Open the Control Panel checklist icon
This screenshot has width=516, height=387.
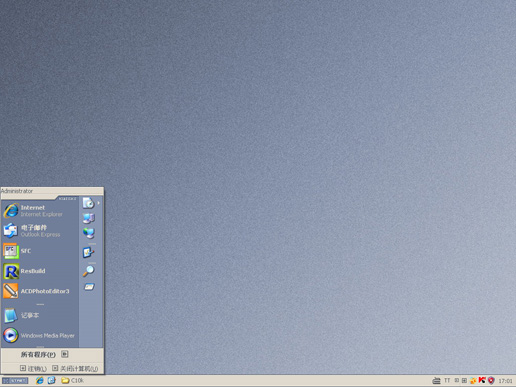point(88,252)
